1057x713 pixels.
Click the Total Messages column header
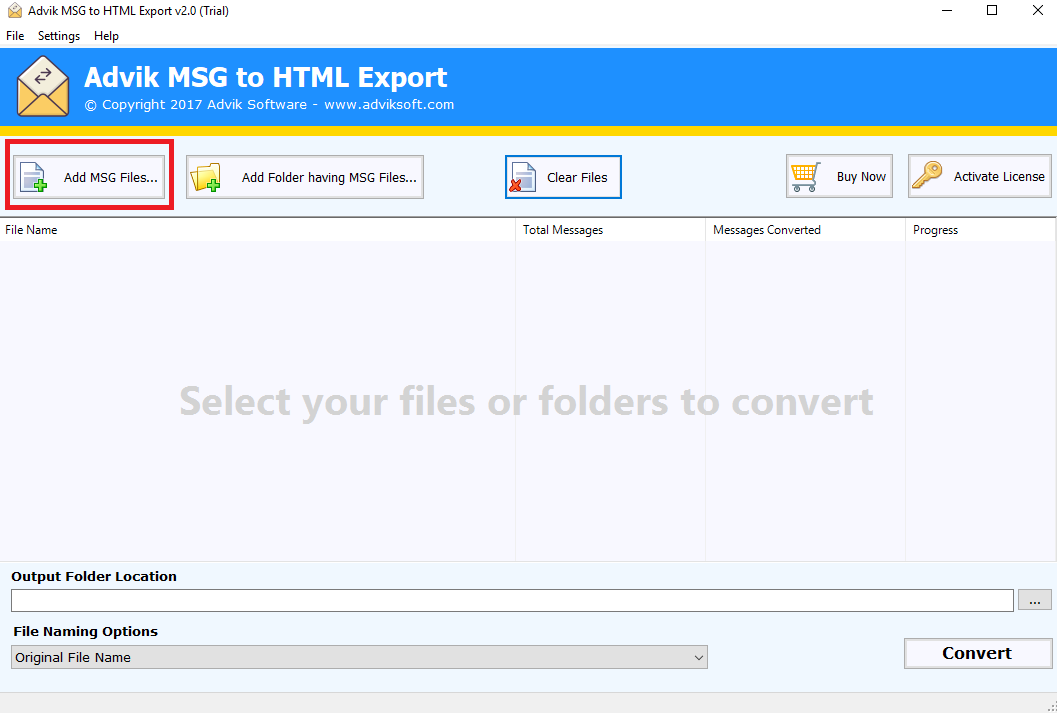(610, 230)
